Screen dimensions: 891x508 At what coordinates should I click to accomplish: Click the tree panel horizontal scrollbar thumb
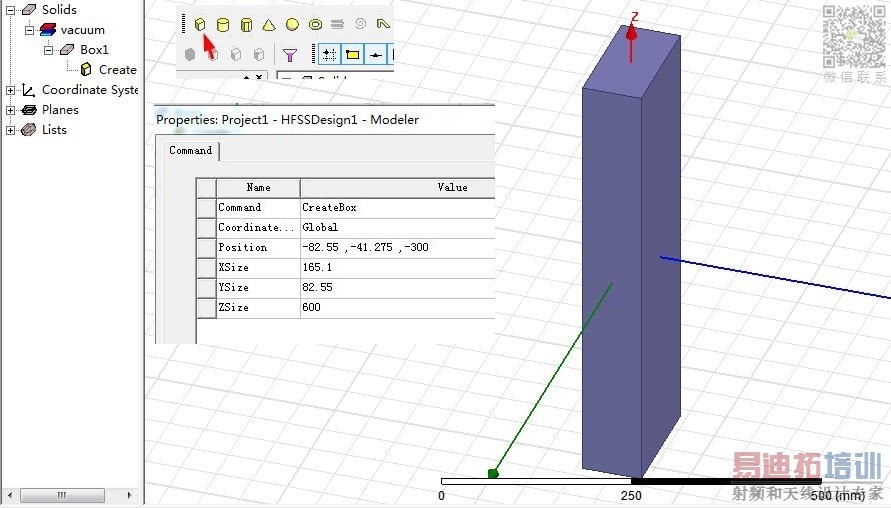(x=63, y=495)
